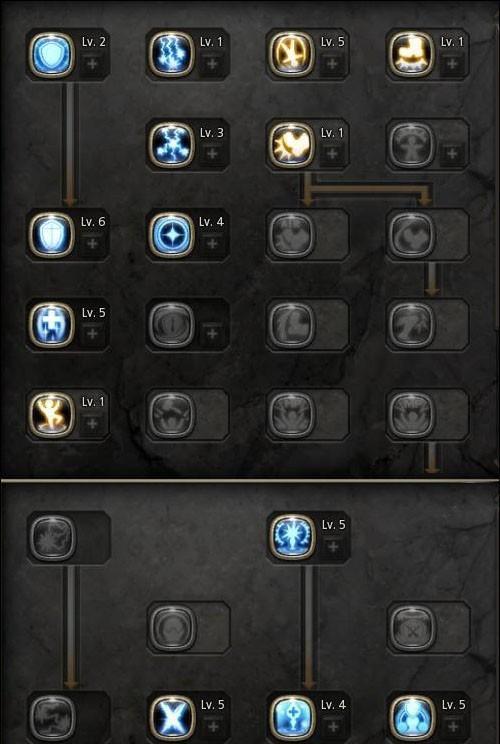The height and width of the screenshot is (744, 500).
Task: Select the blue shield skill at Lv. 2
Action: coord(52,54)
